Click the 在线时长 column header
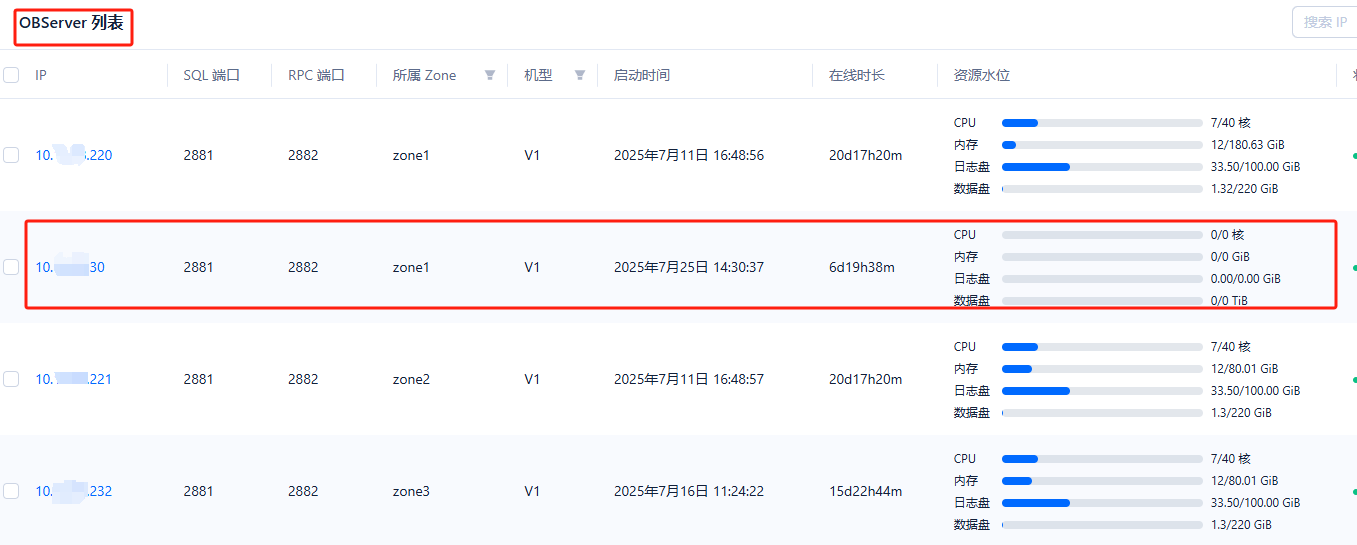Image resolution: width=1357 pixels, height=545 pixels. pos(857,75)
